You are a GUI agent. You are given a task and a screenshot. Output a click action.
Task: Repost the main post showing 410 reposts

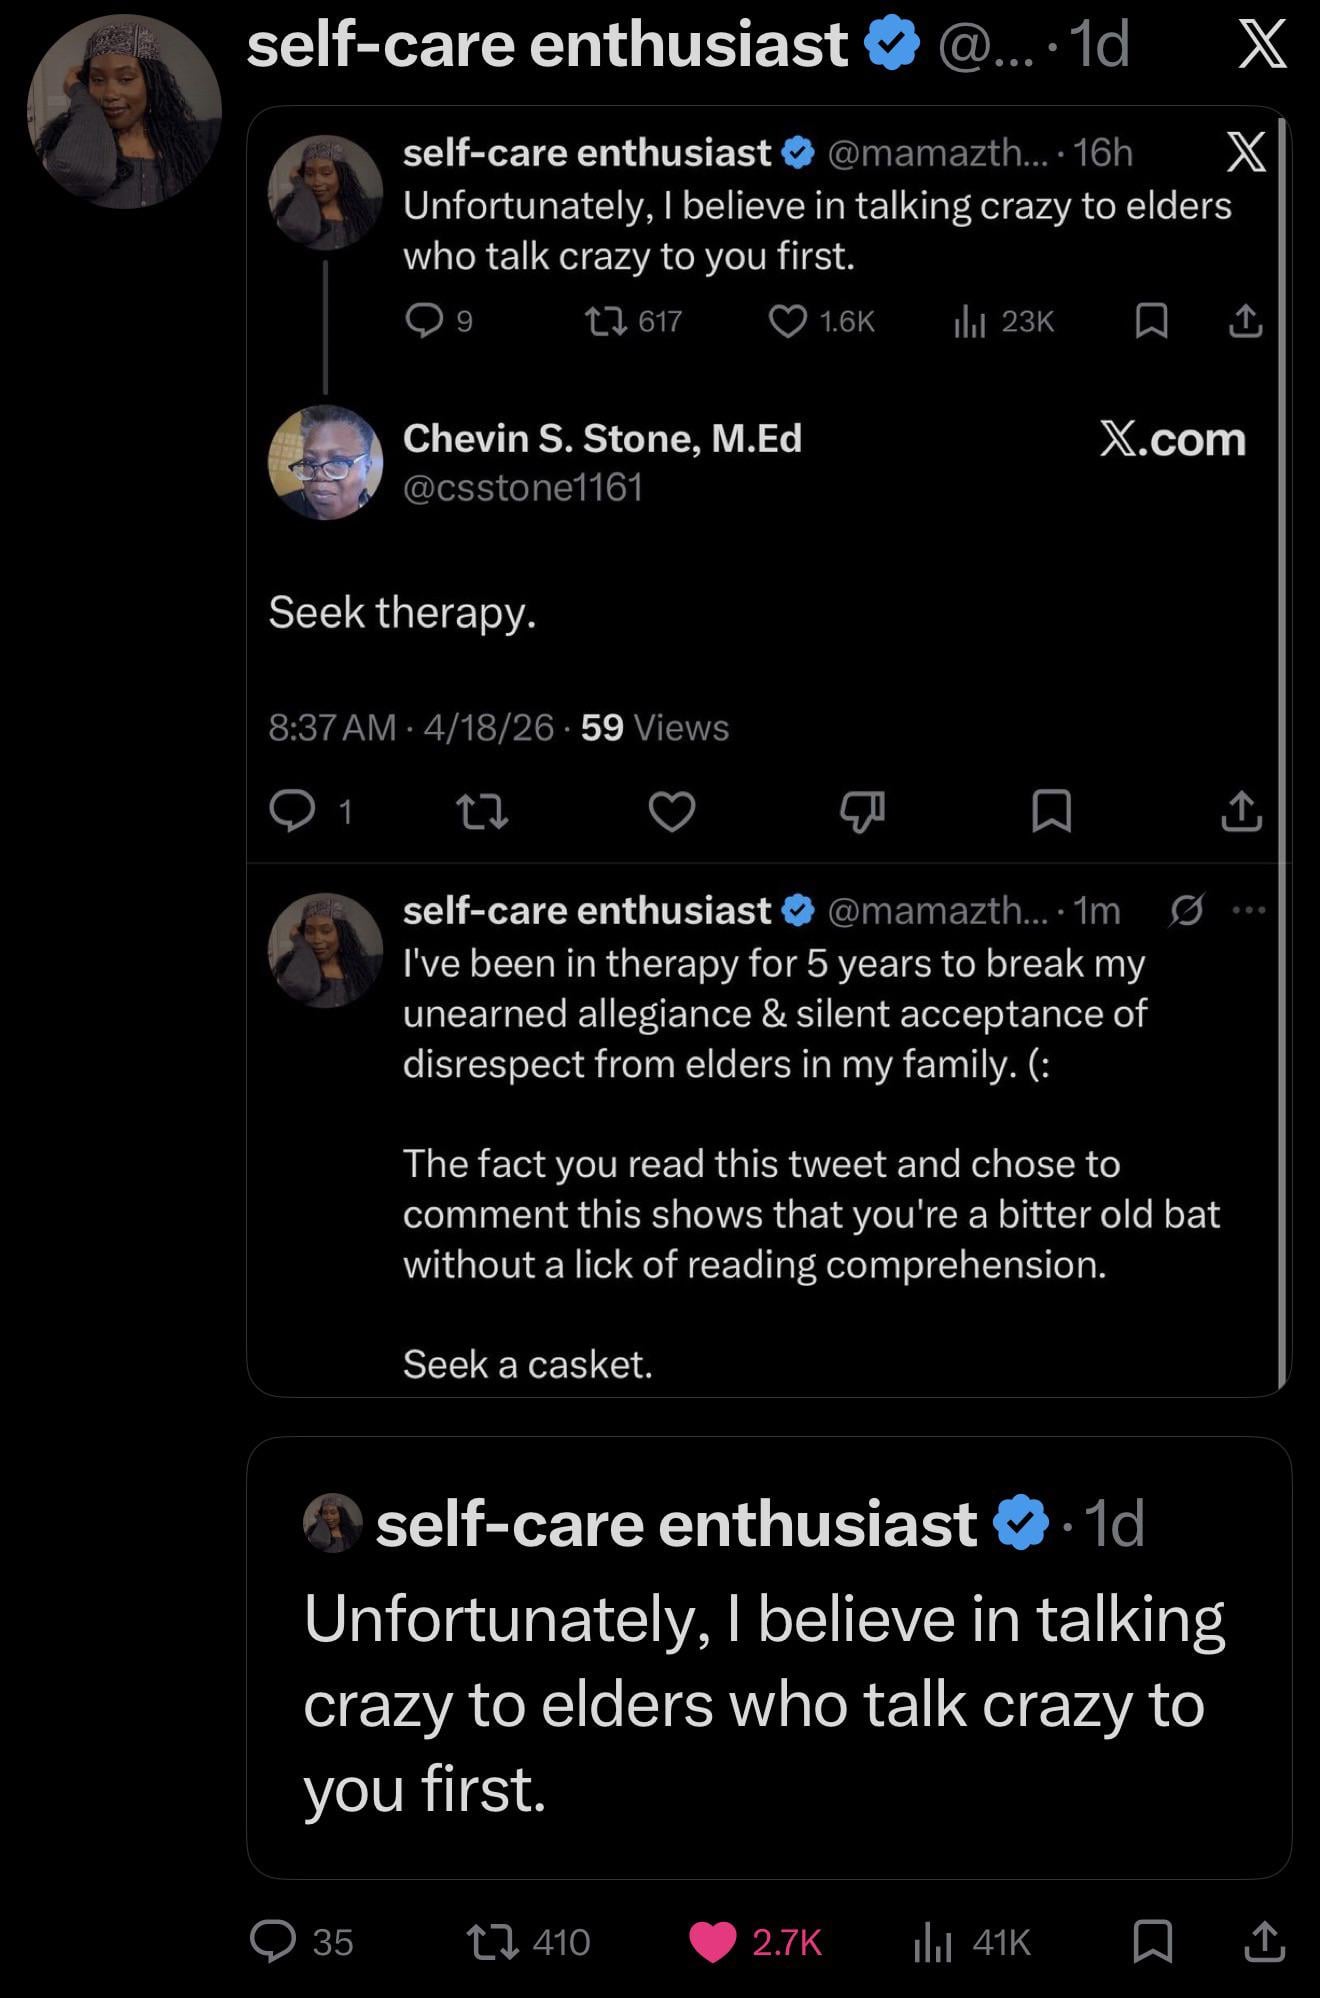pos(492,1942)
